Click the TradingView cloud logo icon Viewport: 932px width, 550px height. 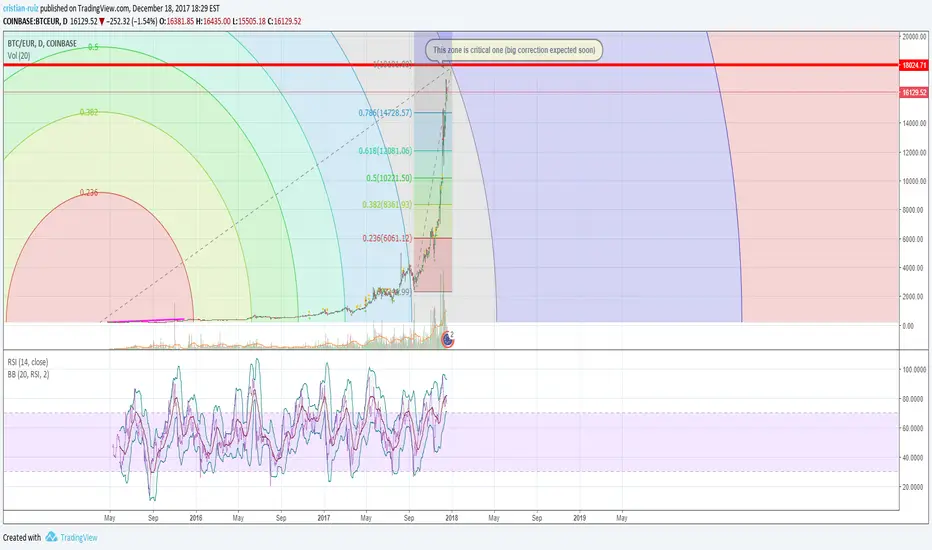pos(51,537)
